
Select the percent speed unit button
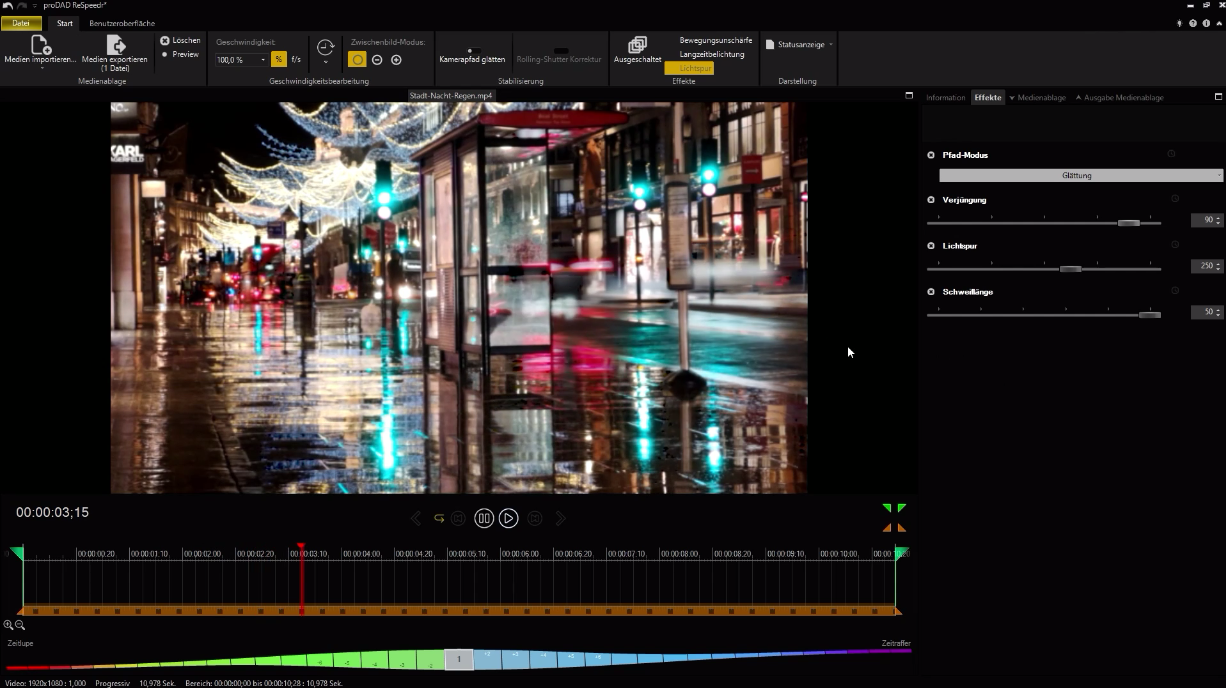click(x=279, y=60)
